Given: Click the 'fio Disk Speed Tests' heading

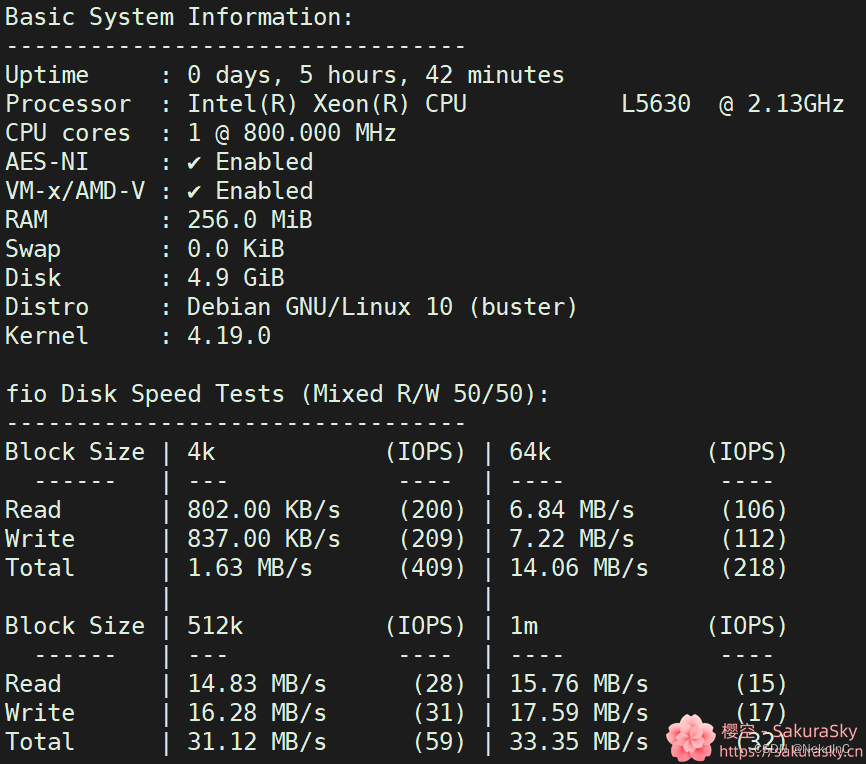Looking at the screenshot, I should pyautogui.click(x=277, y=394).
